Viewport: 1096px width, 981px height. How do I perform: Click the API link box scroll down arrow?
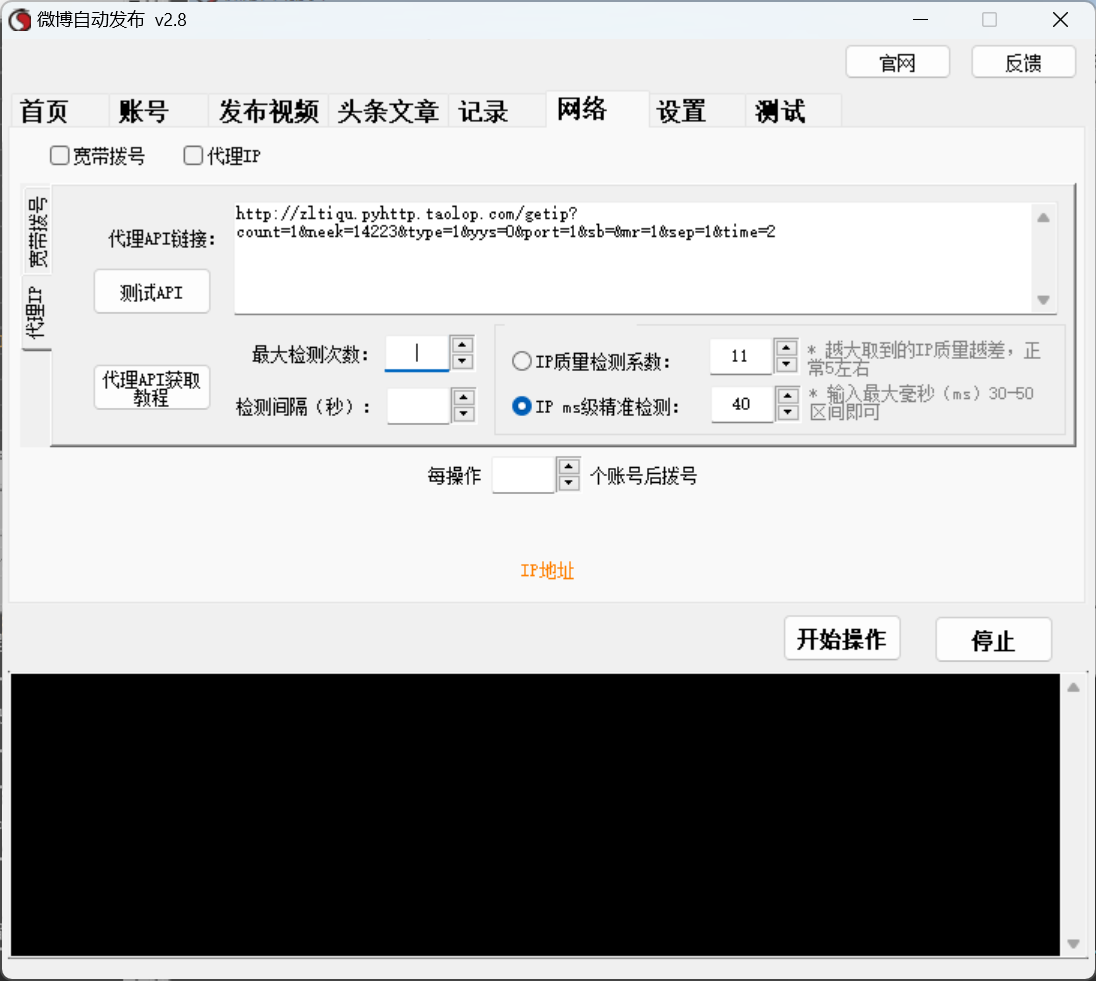(1044, 300)
